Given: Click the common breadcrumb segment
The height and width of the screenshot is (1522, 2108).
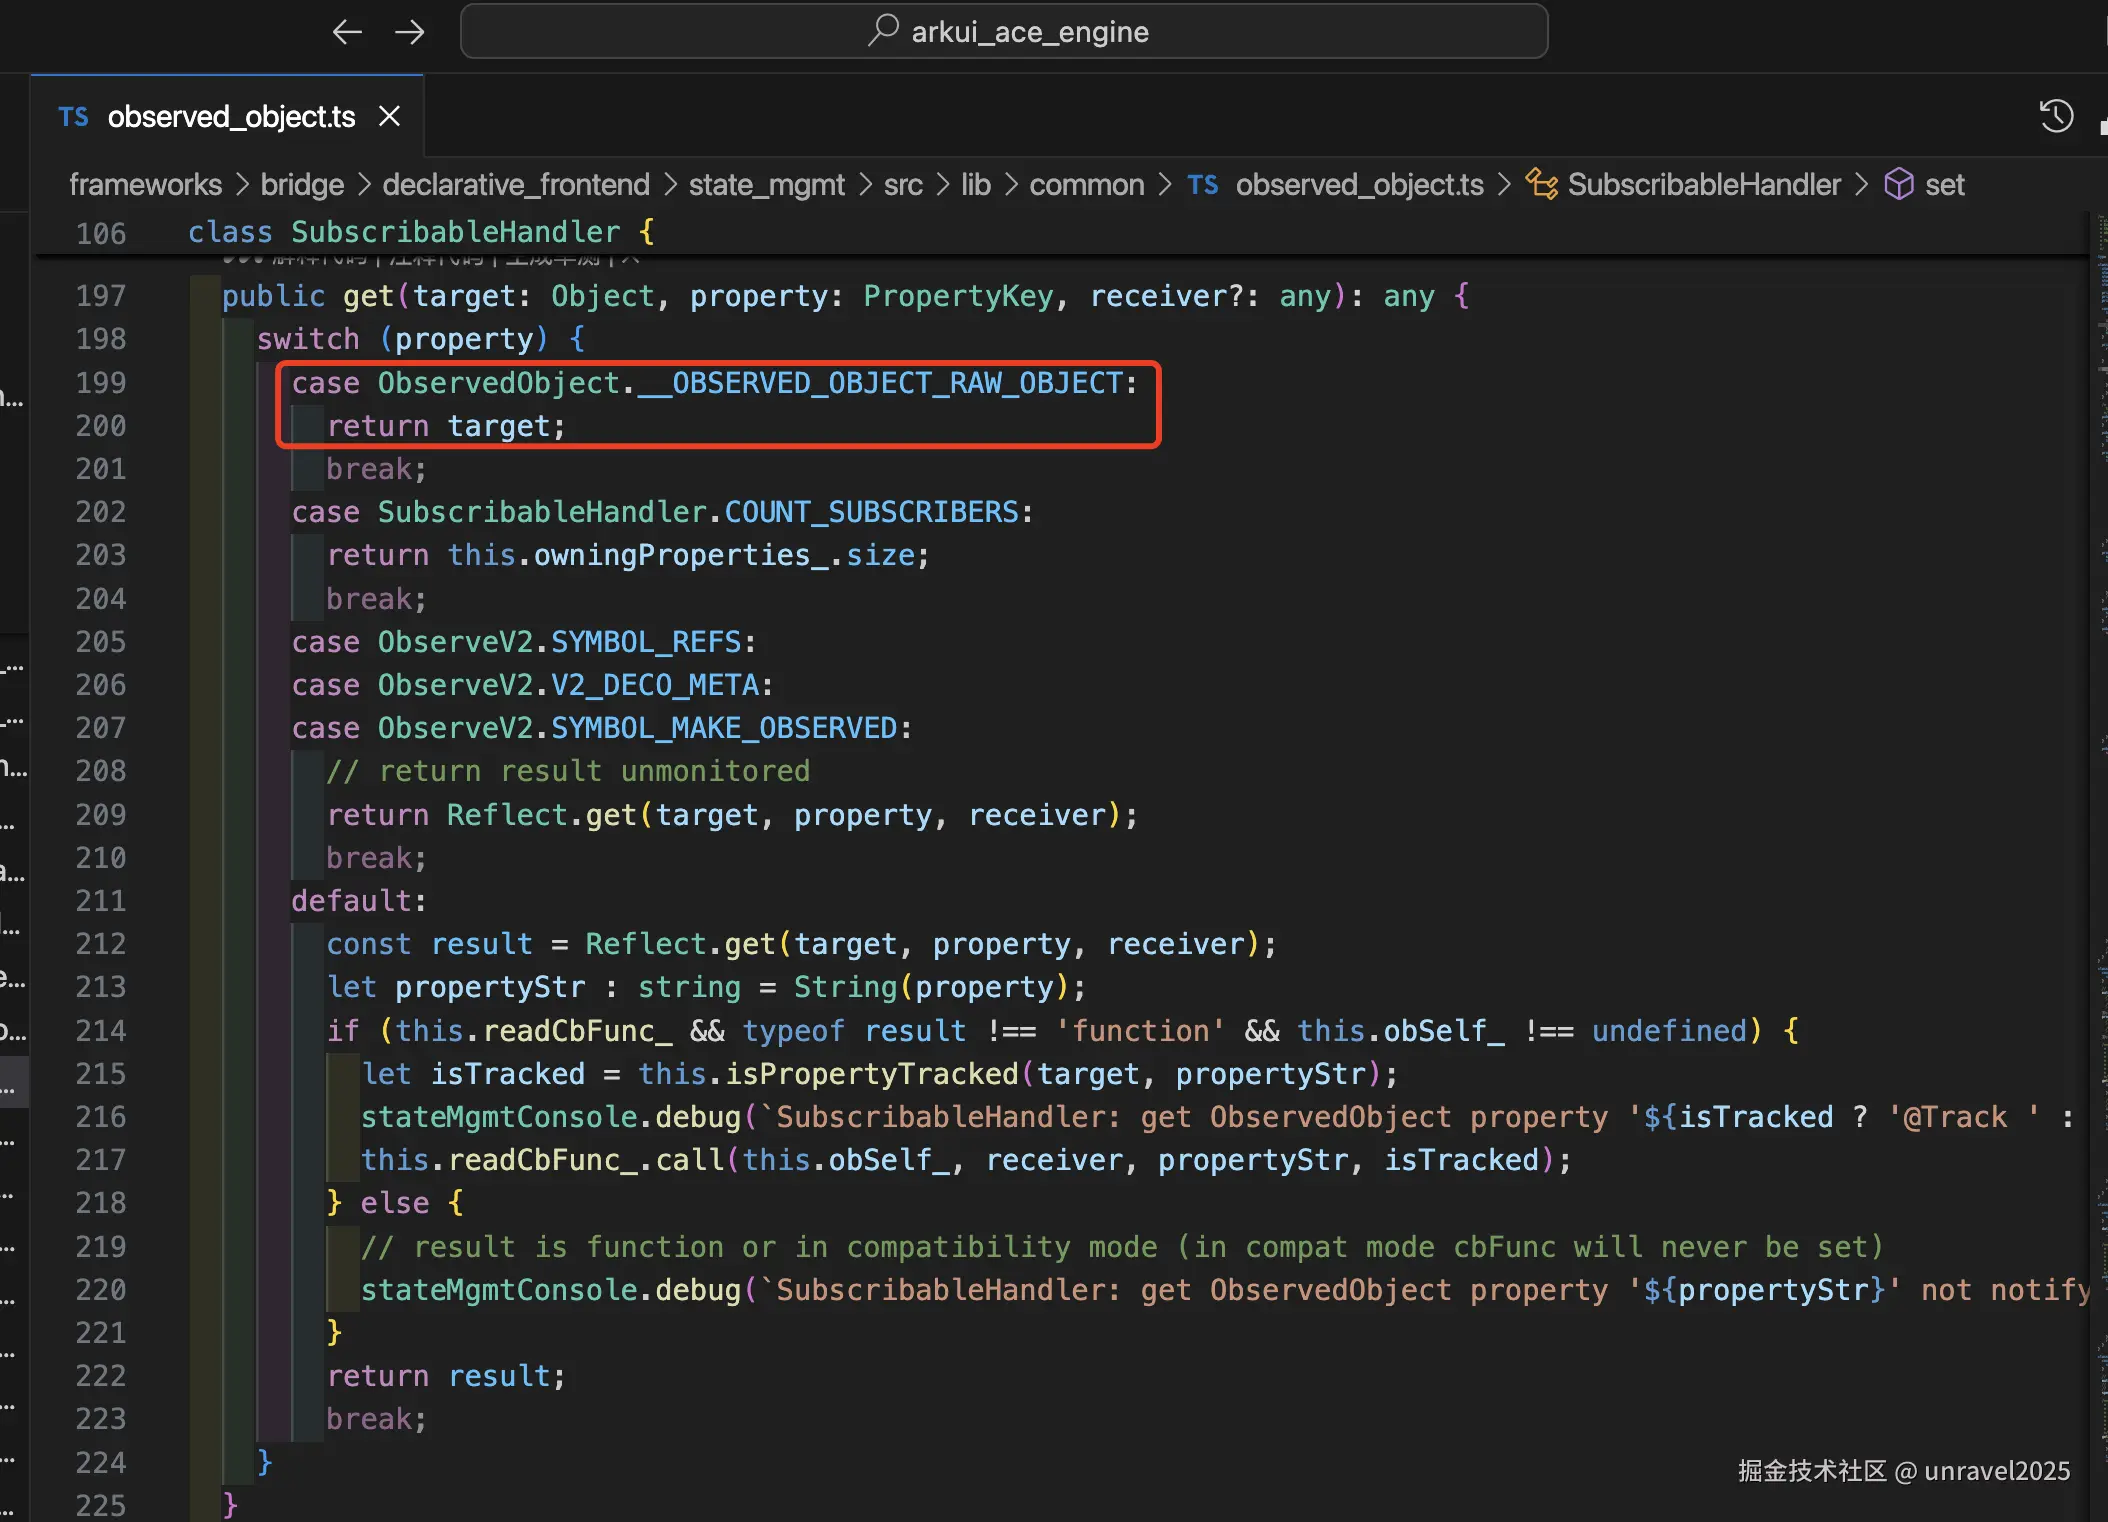Looking at the screenshot, I should 1086,185.
